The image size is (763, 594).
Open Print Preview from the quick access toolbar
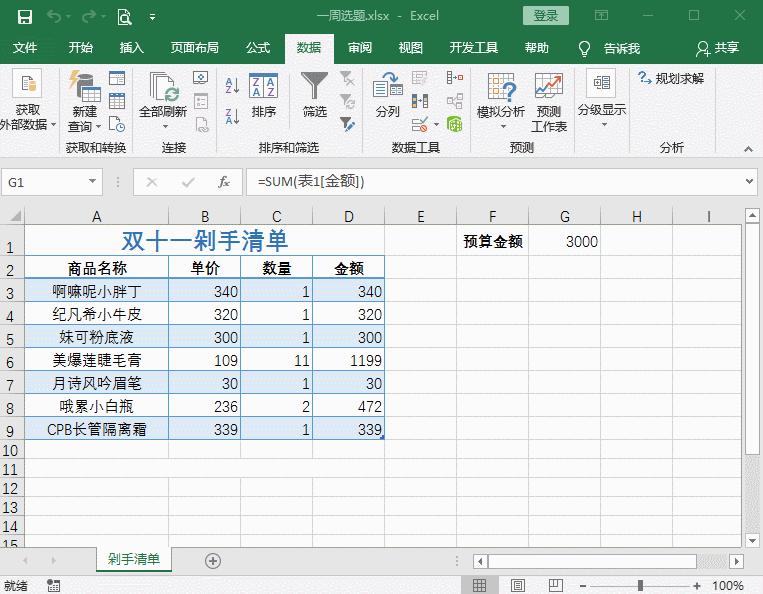tap(125, 17)
